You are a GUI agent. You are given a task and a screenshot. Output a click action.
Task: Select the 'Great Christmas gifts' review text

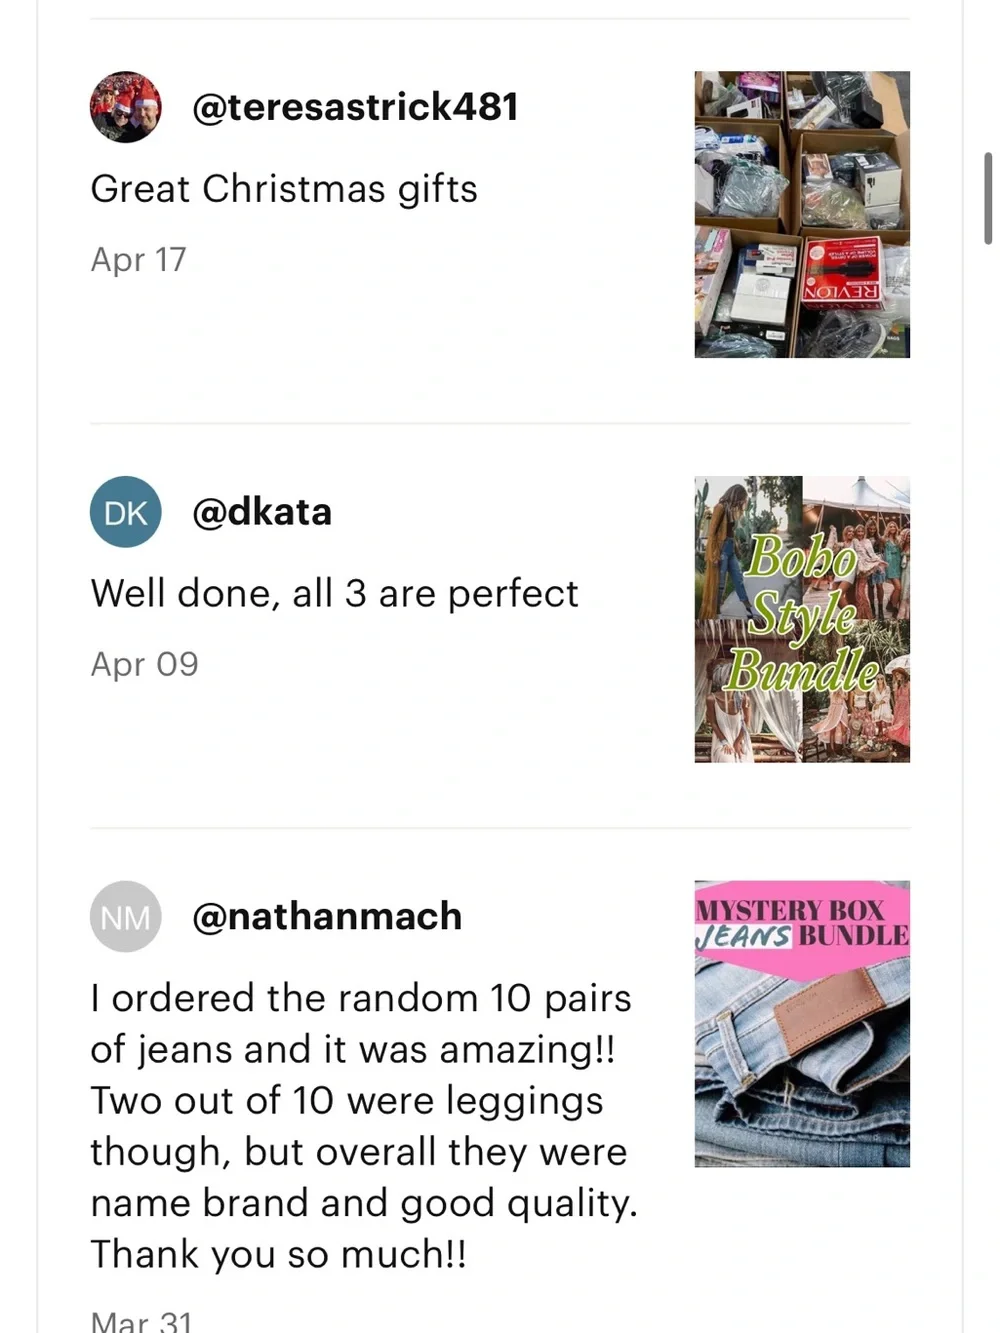(284, 189)
